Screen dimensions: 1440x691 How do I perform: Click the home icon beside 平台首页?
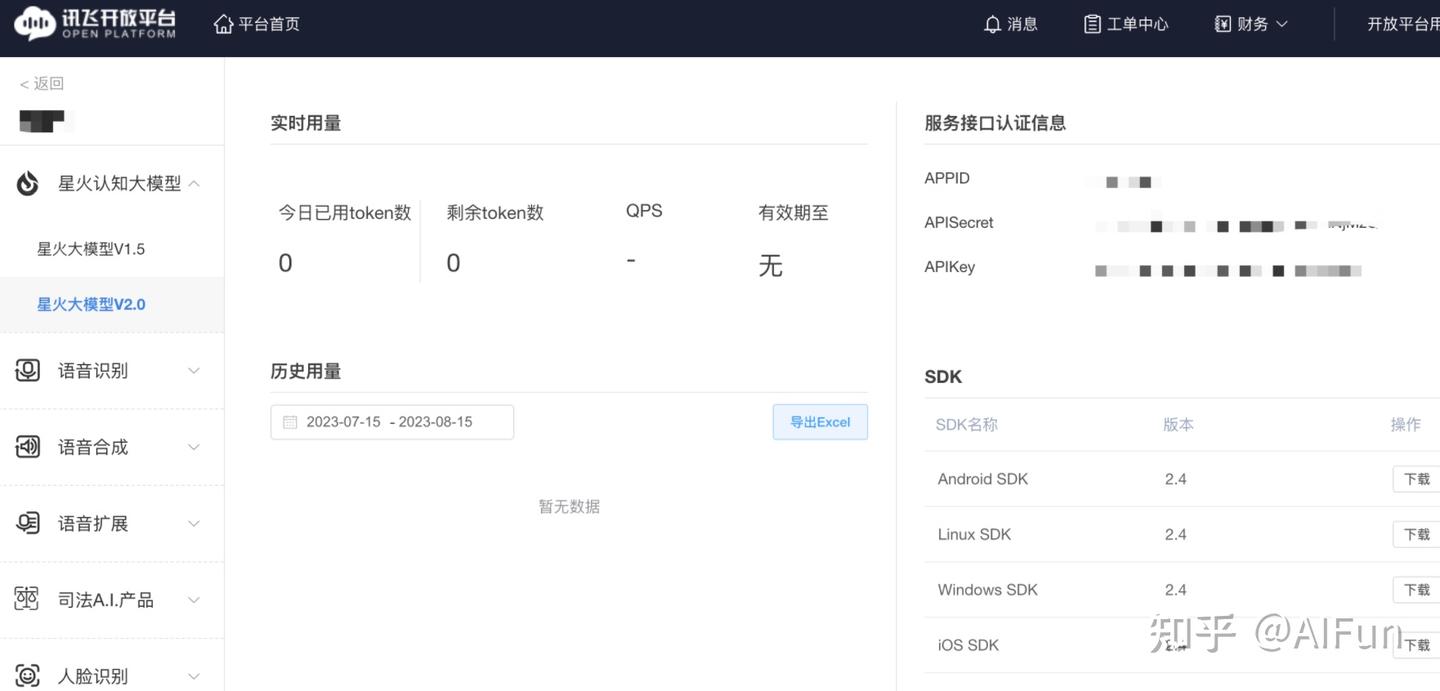point(223,23)
